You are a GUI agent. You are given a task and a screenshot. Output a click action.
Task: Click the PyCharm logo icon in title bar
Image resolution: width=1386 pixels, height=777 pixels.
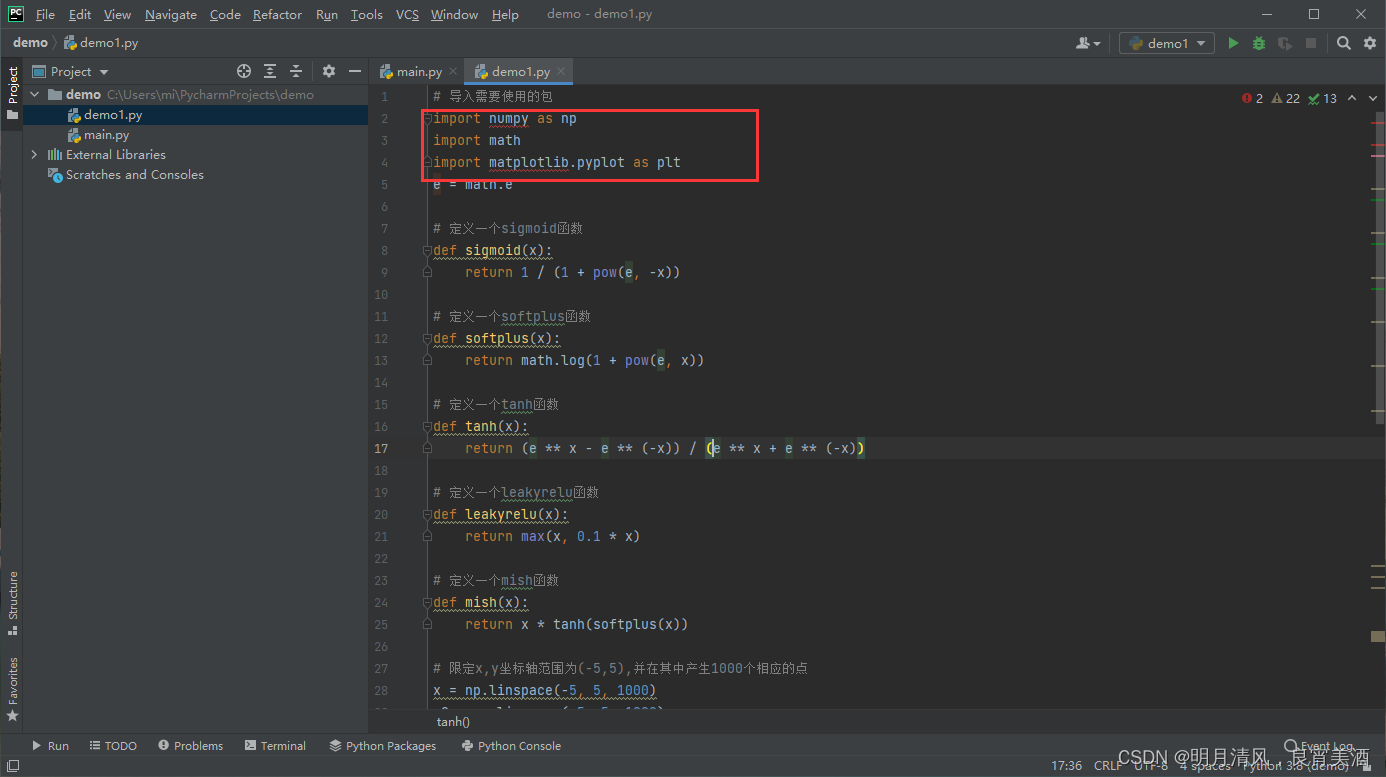(15, 14)
